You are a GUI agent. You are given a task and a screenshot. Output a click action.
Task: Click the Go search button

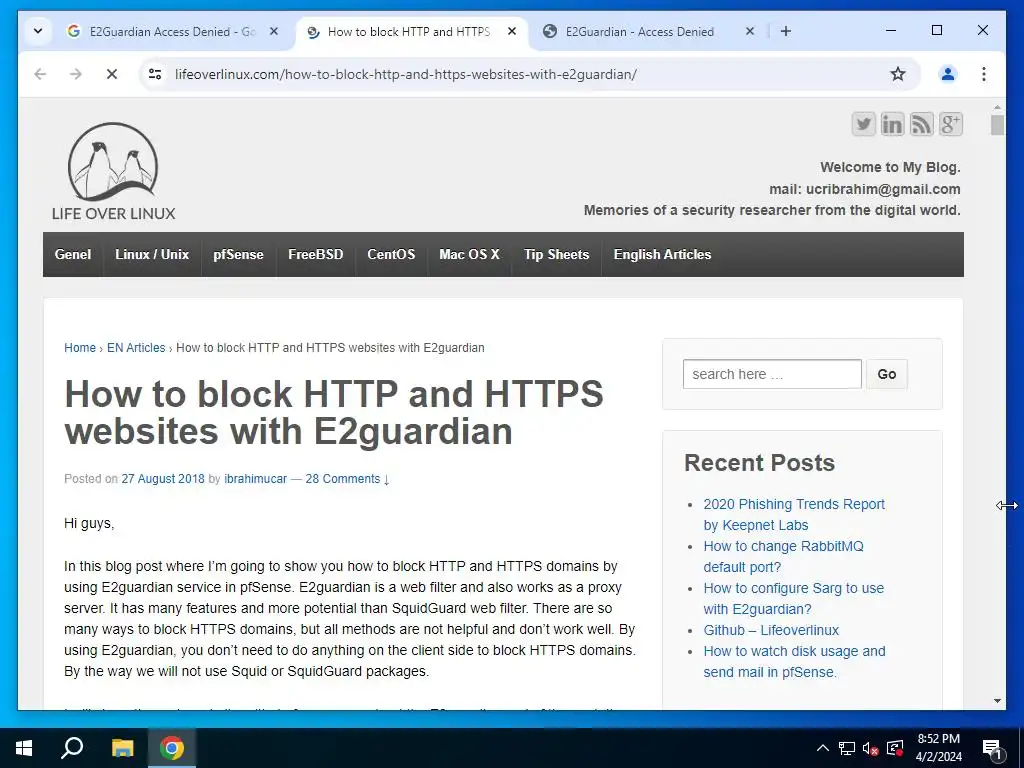(886, 374)
